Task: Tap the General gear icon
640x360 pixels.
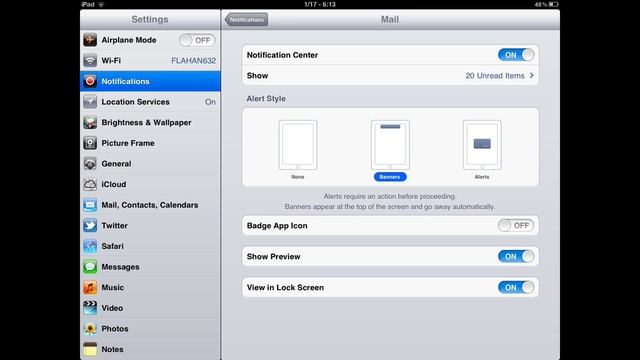Action: point(90,164)
